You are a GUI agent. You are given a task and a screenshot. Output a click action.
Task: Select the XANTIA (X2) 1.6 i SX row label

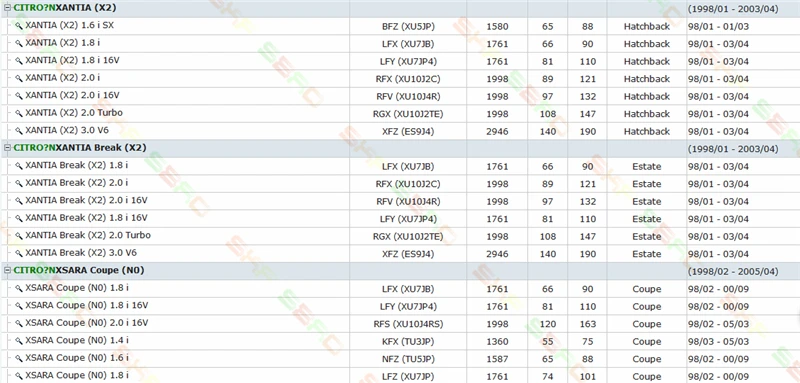69,25
